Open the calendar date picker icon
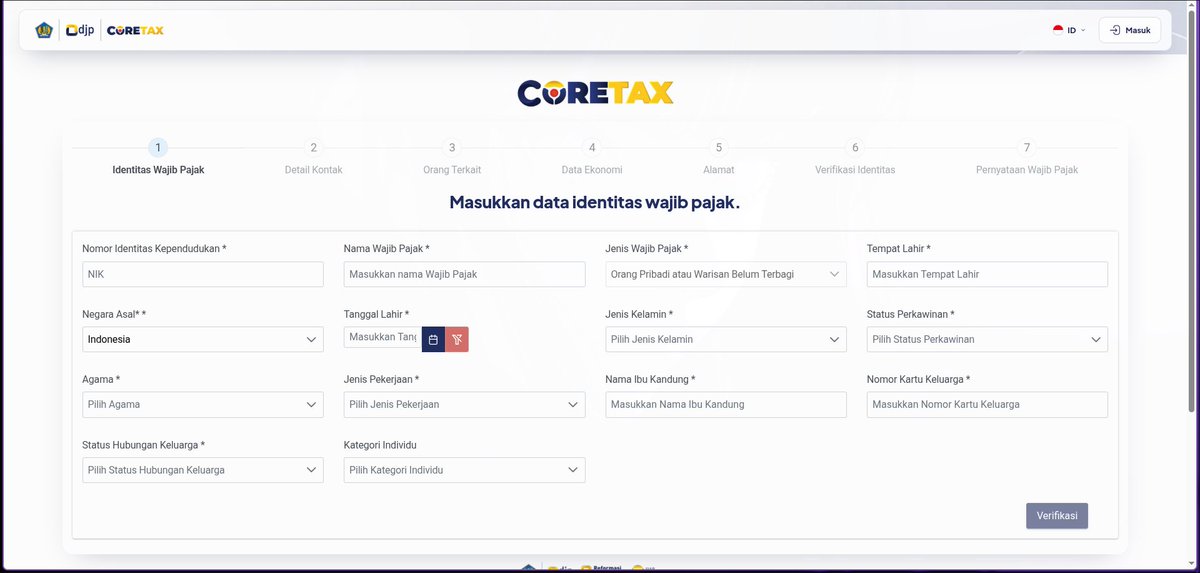The height and width of the screenshot is (573, 1200). tap(433, 339)
